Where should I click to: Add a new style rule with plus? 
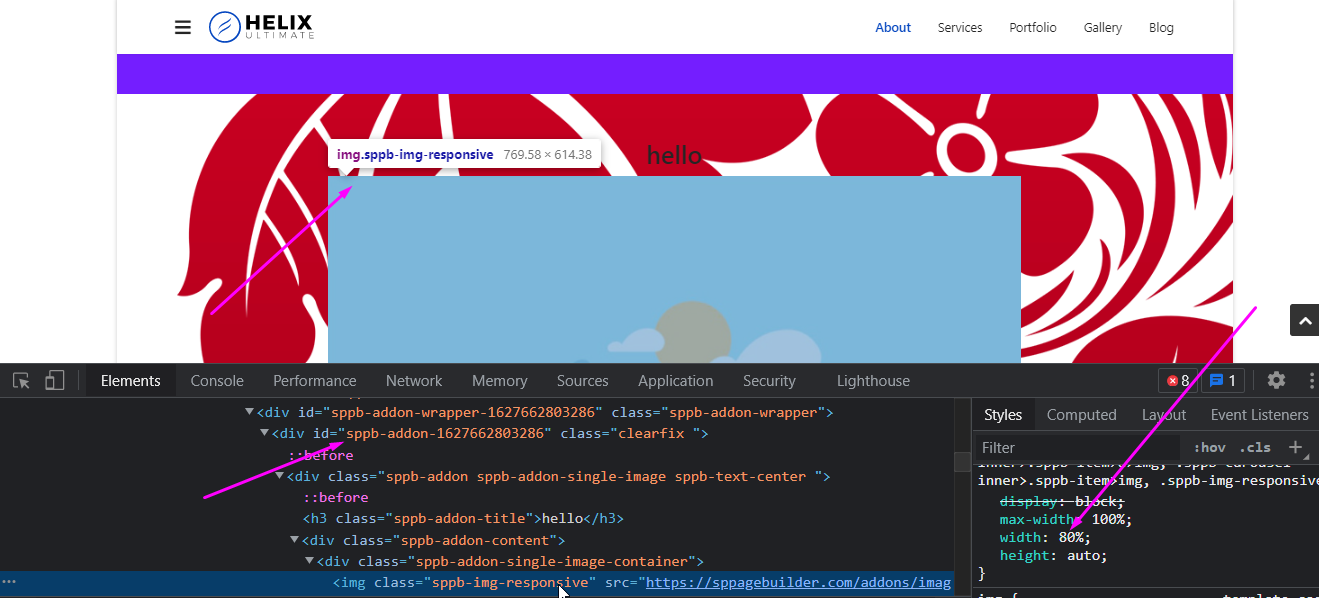pos(1295,447)
